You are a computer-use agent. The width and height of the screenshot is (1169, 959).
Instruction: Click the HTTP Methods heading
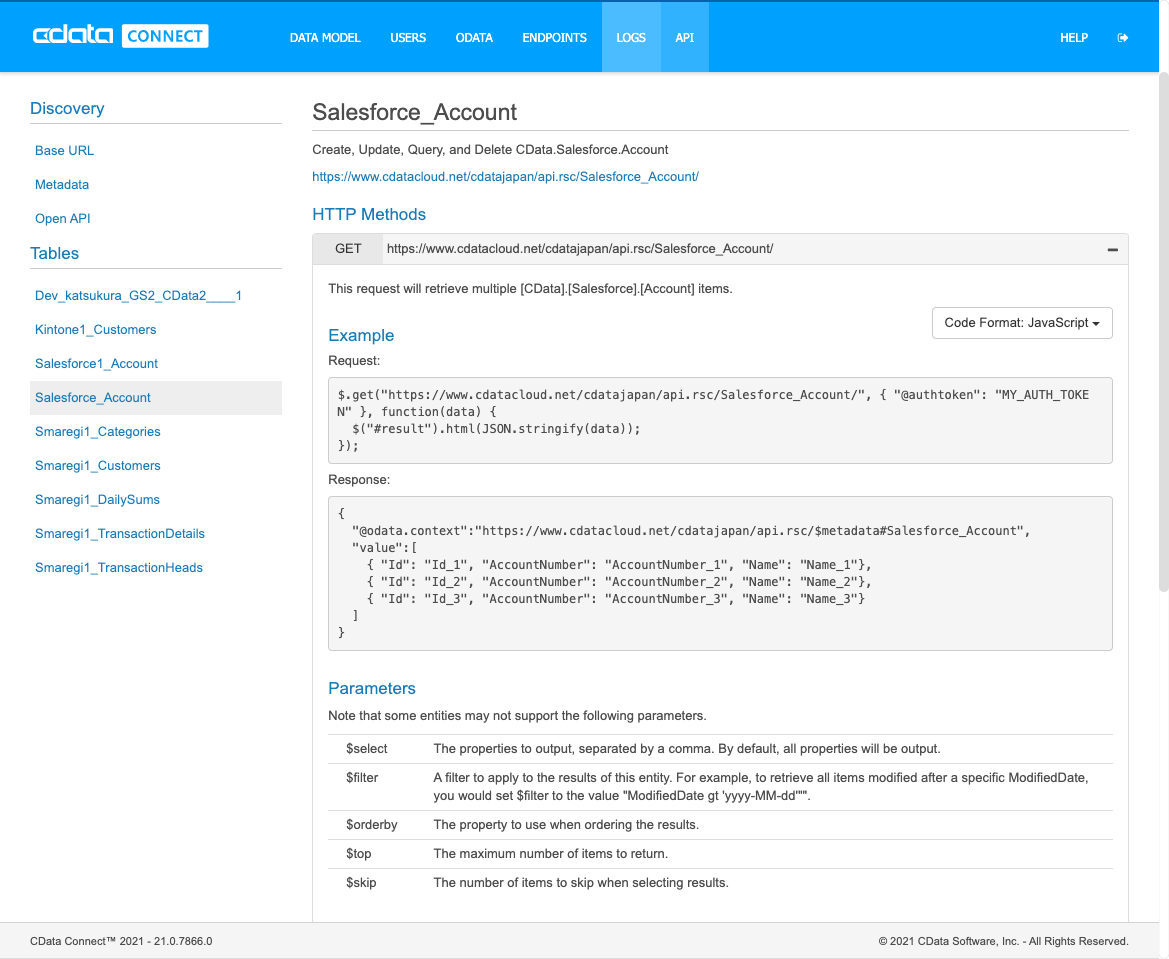pyautogui.click(x=369, y=215)
